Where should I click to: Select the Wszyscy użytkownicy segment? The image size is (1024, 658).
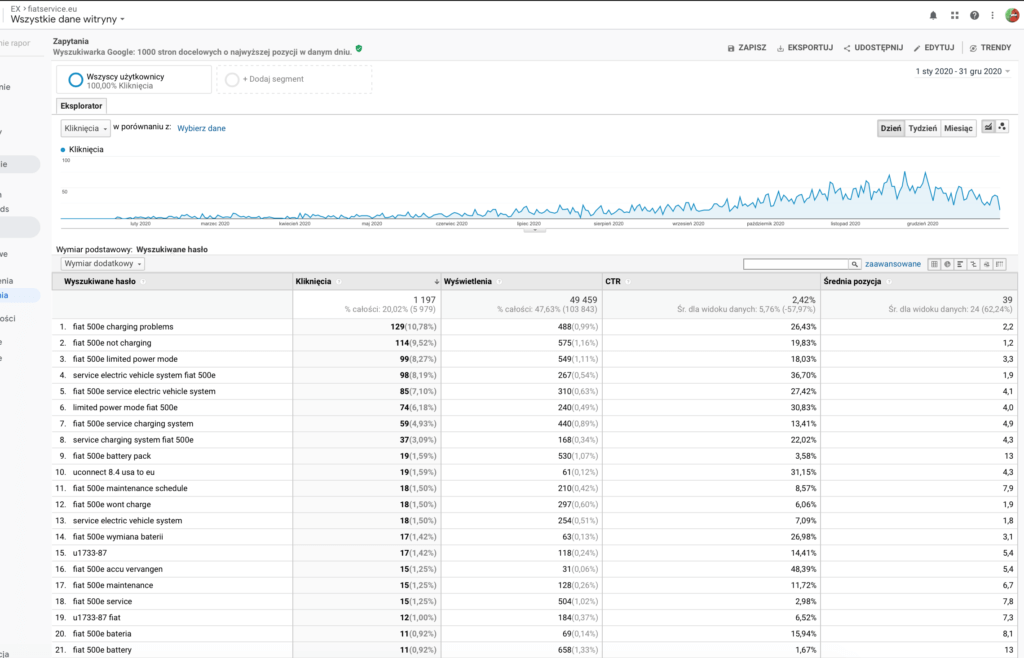pyautogui.click(x=134, y=80)
